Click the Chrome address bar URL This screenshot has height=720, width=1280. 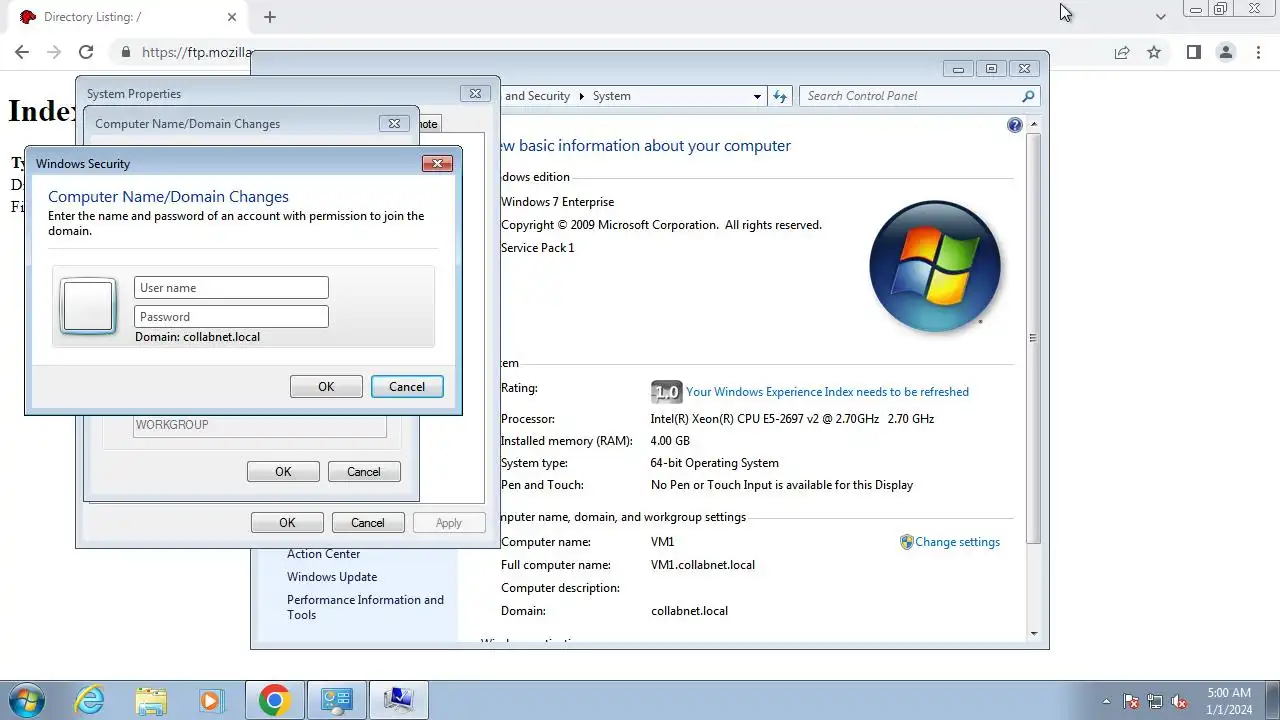click(197, 52)
